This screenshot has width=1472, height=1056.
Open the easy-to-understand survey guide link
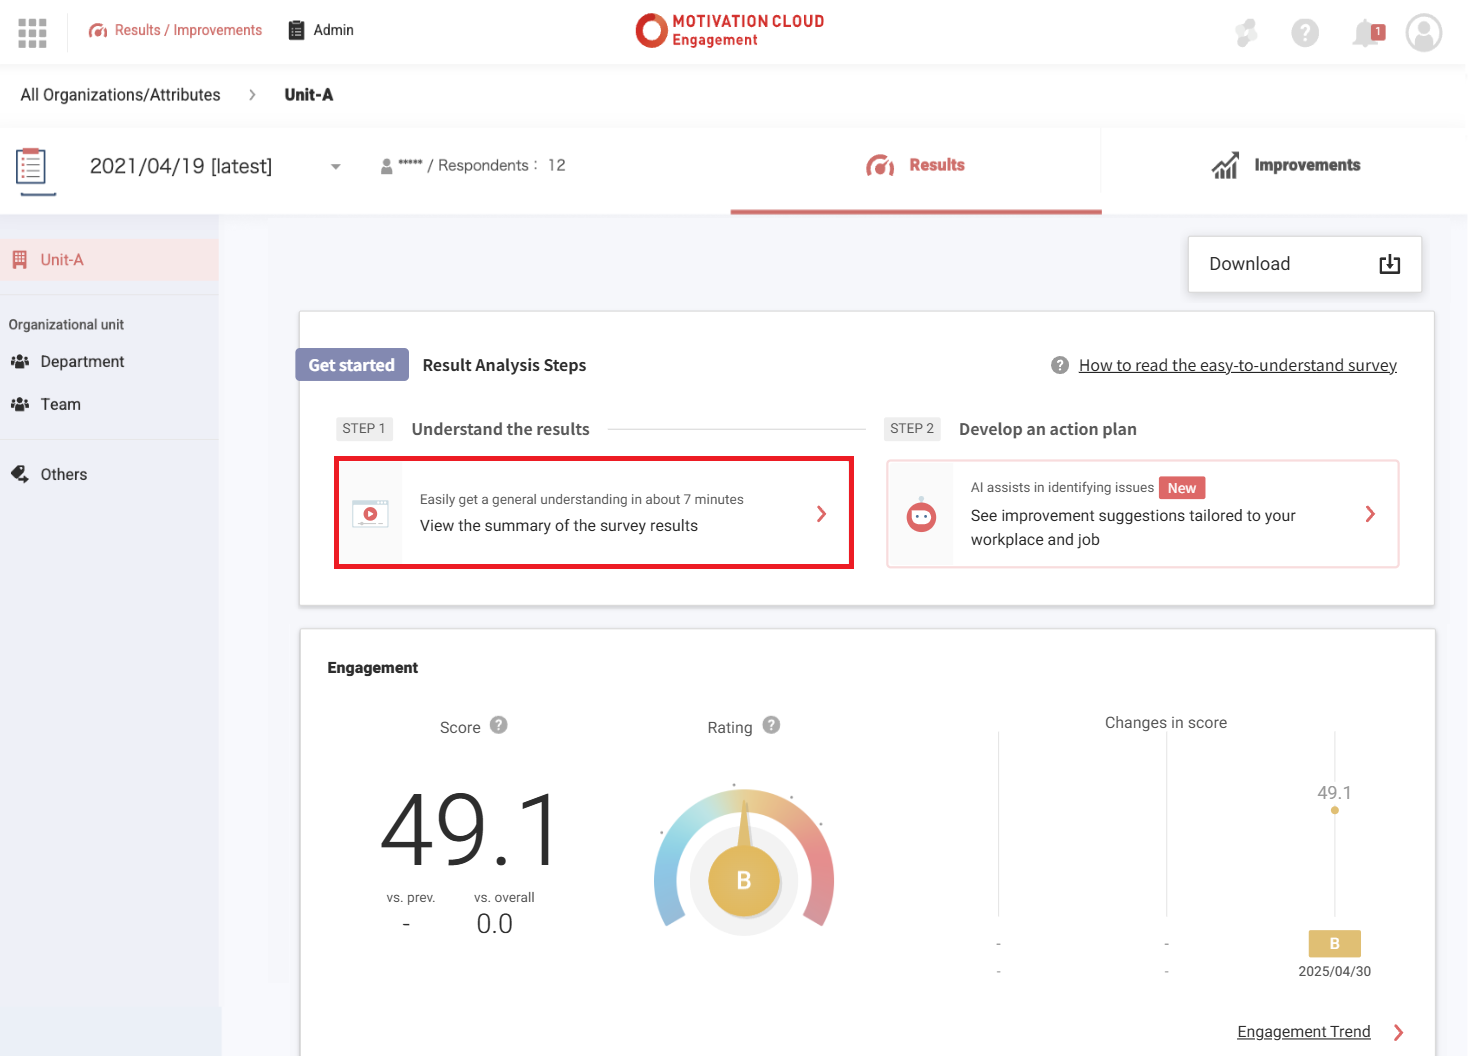(x=1237, y=366)
